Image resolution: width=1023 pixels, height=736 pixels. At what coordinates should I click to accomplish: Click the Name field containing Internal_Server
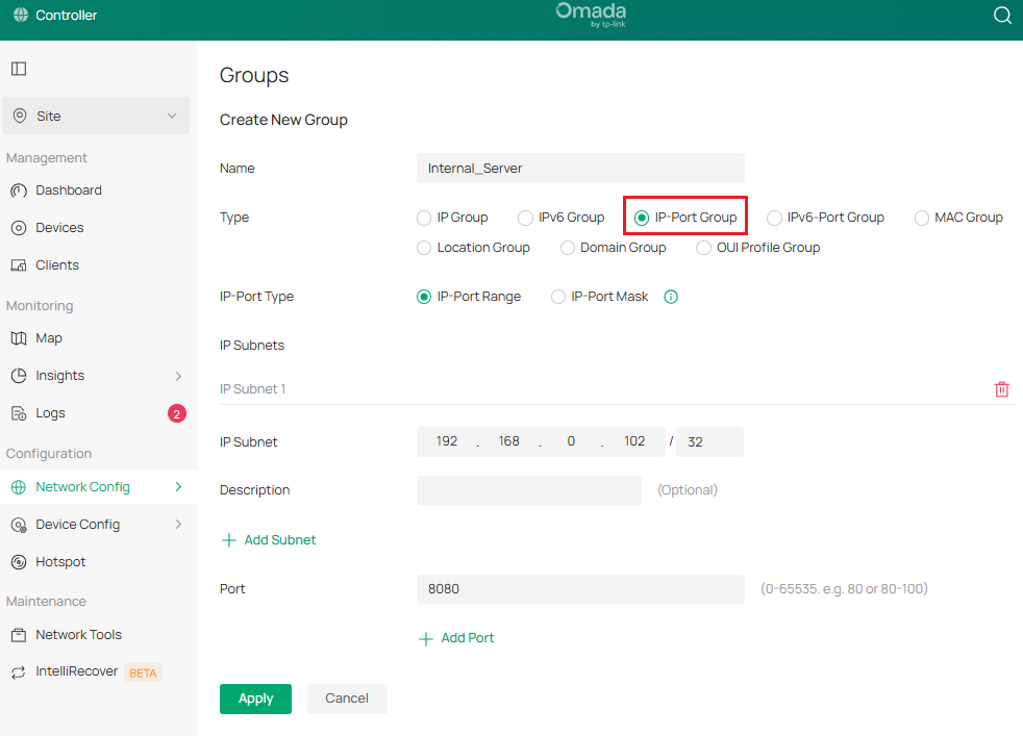pos(581,168)
